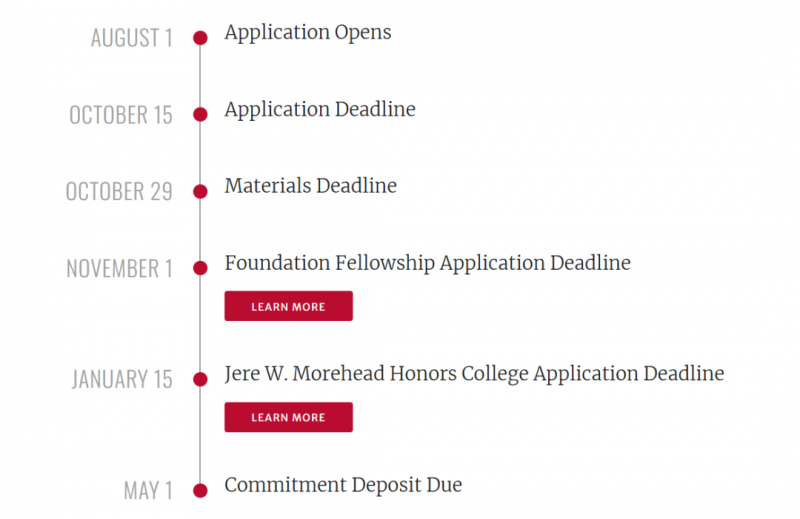Select the Materials Deadline text
Screen dimensions: 800x519
[x=310, y=186]
